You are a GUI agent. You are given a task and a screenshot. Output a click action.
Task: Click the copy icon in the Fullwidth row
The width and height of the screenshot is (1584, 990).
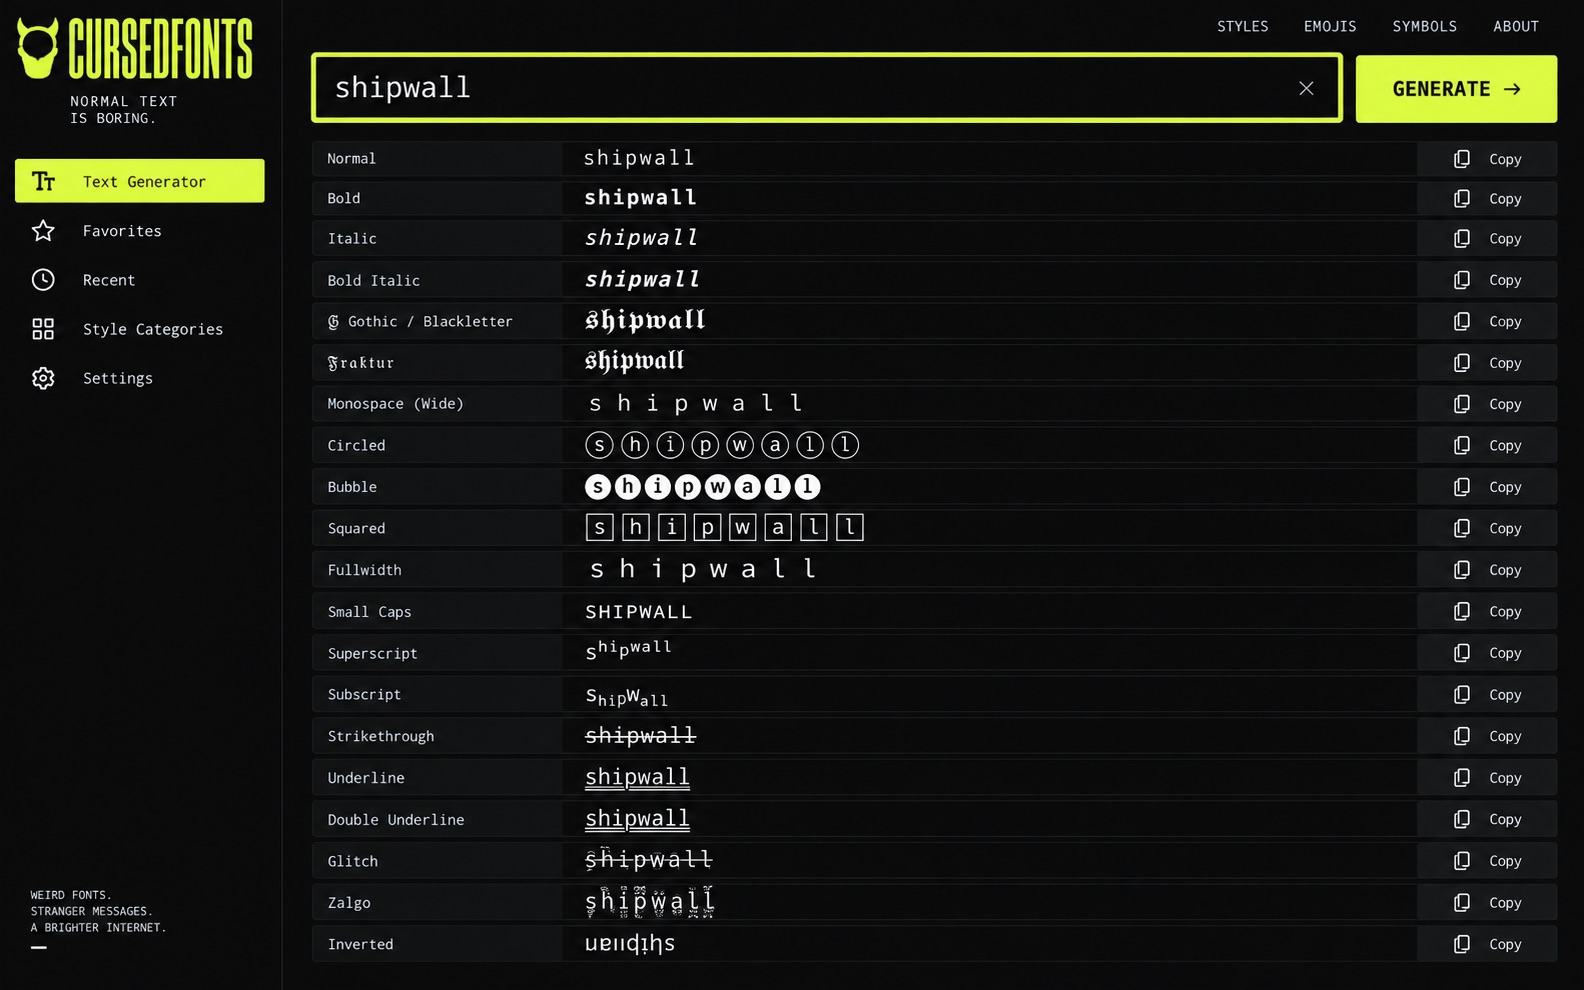tap(1462, 570)
